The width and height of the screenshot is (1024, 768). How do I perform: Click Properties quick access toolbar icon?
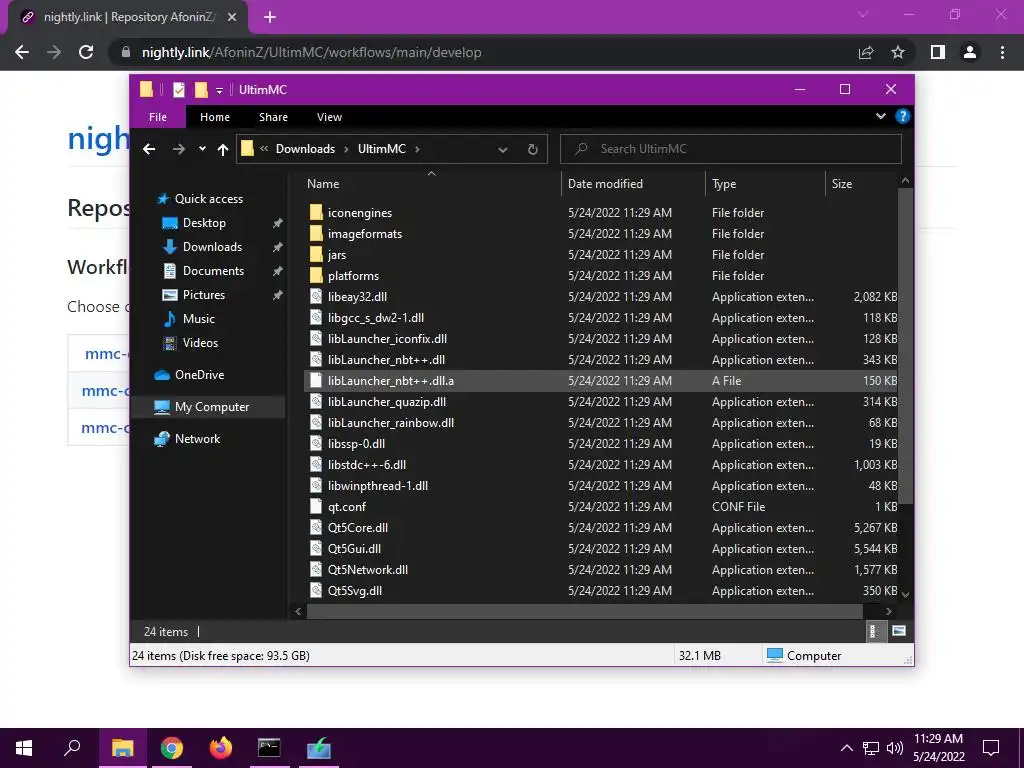(x=179, y=89)
